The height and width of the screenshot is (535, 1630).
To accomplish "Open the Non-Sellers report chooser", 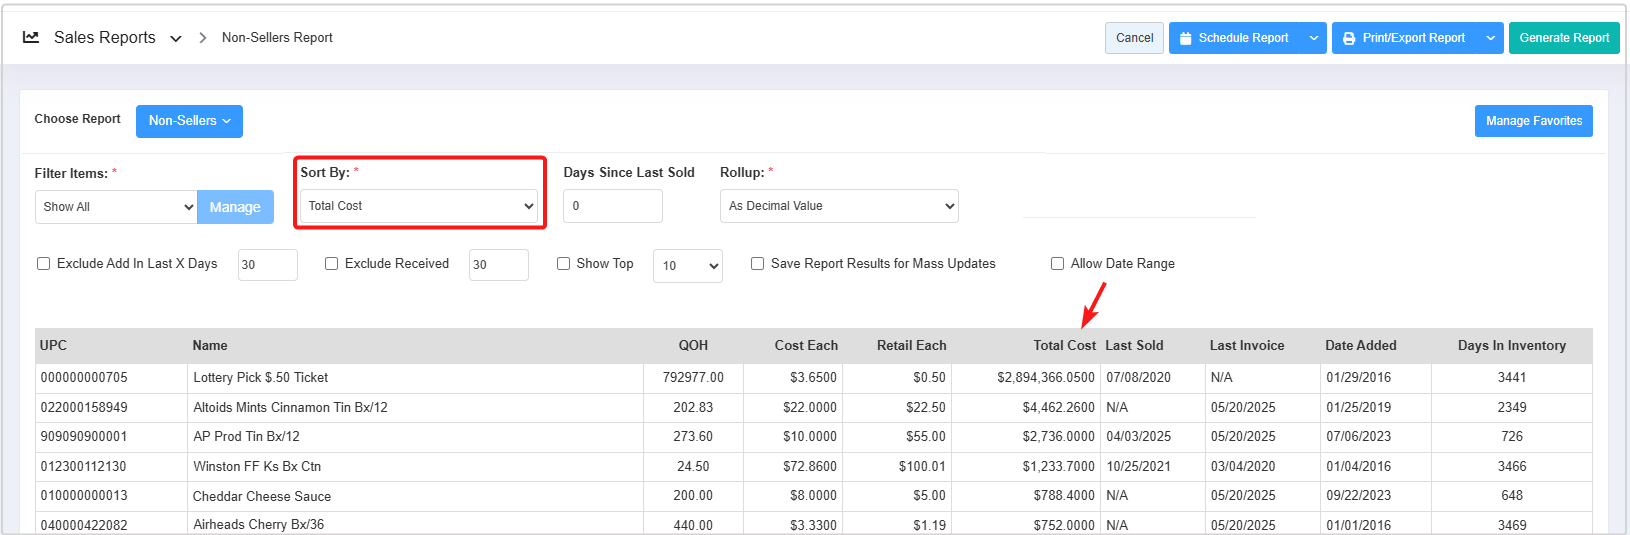I will click(189, 121).
